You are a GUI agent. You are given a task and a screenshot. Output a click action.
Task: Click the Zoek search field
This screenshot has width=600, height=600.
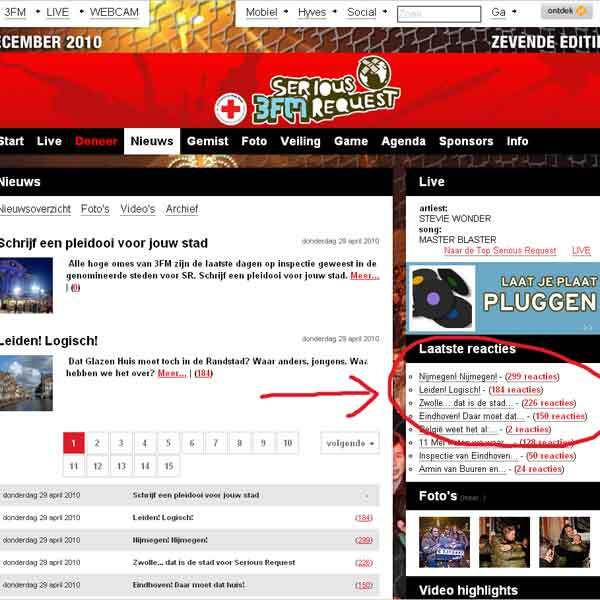[424, 14]
